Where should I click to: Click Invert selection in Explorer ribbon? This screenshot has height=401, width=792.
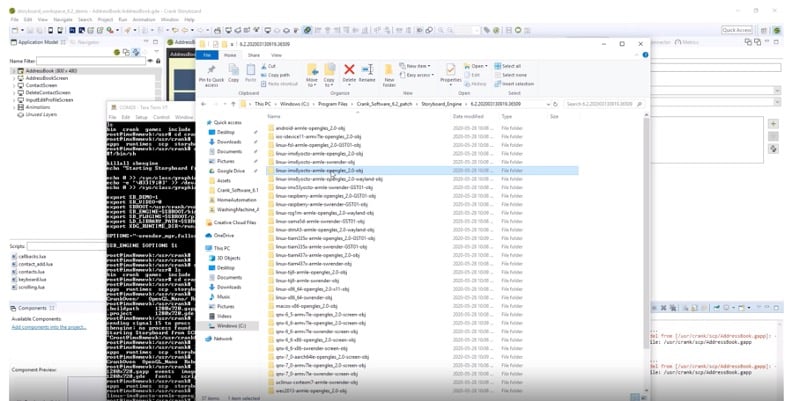pyautogui.click(x=514, y=84)
